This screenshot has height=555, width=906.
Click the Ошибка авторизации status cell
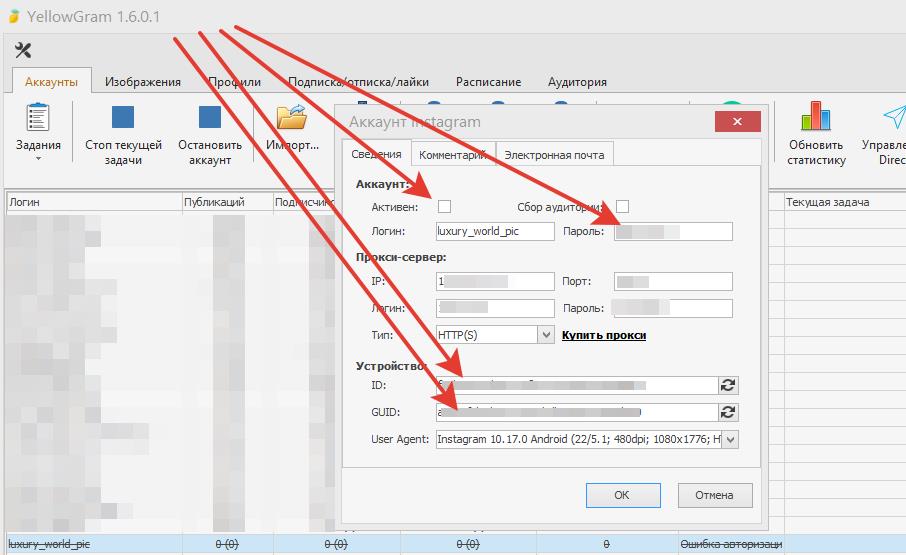click(731, 544)
